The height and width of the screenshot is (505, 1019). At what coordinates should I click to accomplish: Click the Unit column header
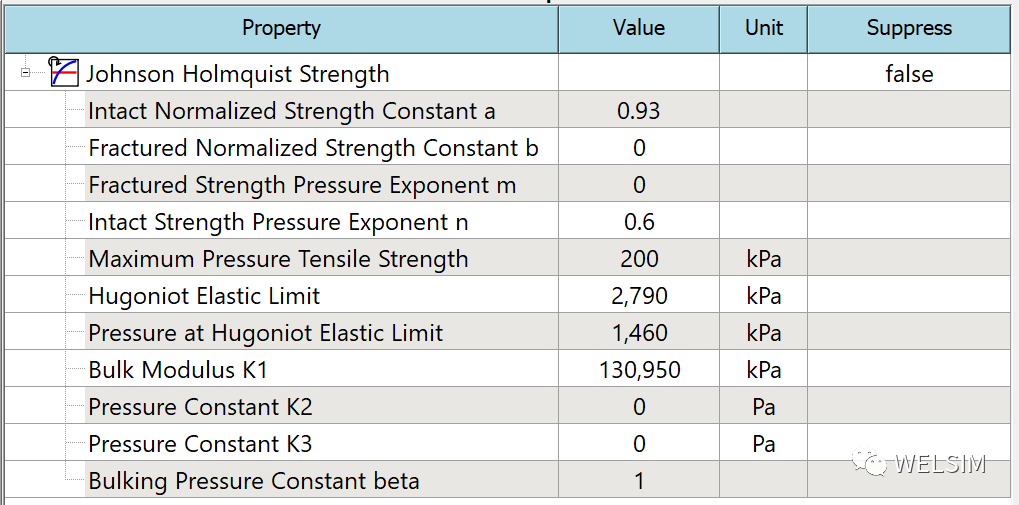[x=764, y=28]
